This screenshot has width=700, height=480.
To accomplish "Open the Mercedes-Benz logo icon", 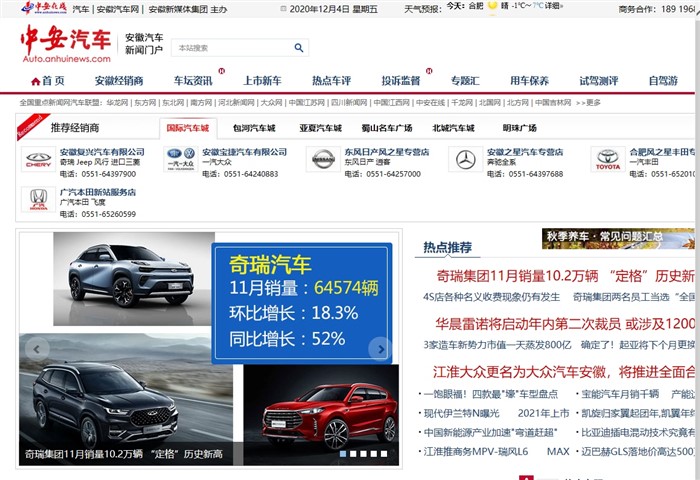I will tap(466, 159).
